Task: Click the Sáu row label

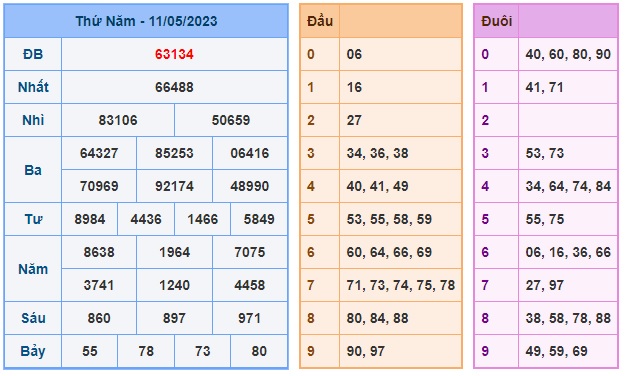Action: pyautogui.click(x=33, y=319)
